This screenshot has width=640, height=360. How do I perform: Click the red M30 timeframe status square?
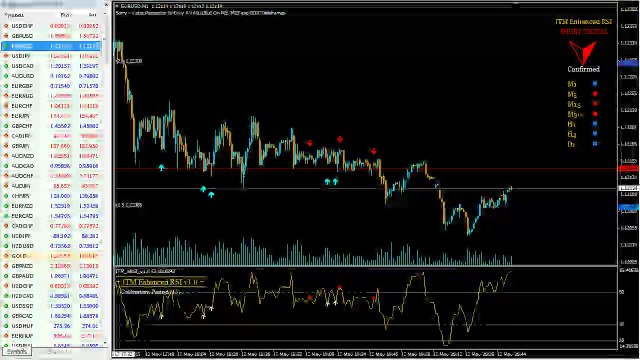point(595,114)
